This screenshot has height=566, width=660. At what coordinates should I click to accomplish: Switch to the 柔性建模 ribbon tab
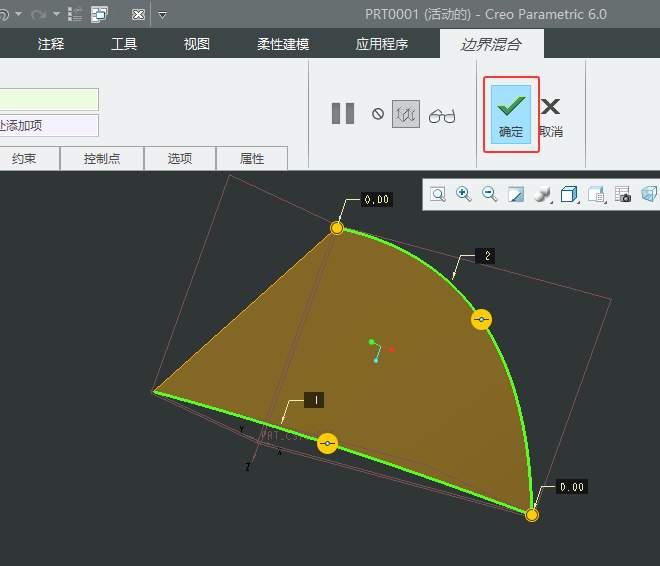click(x=283, y=44)
